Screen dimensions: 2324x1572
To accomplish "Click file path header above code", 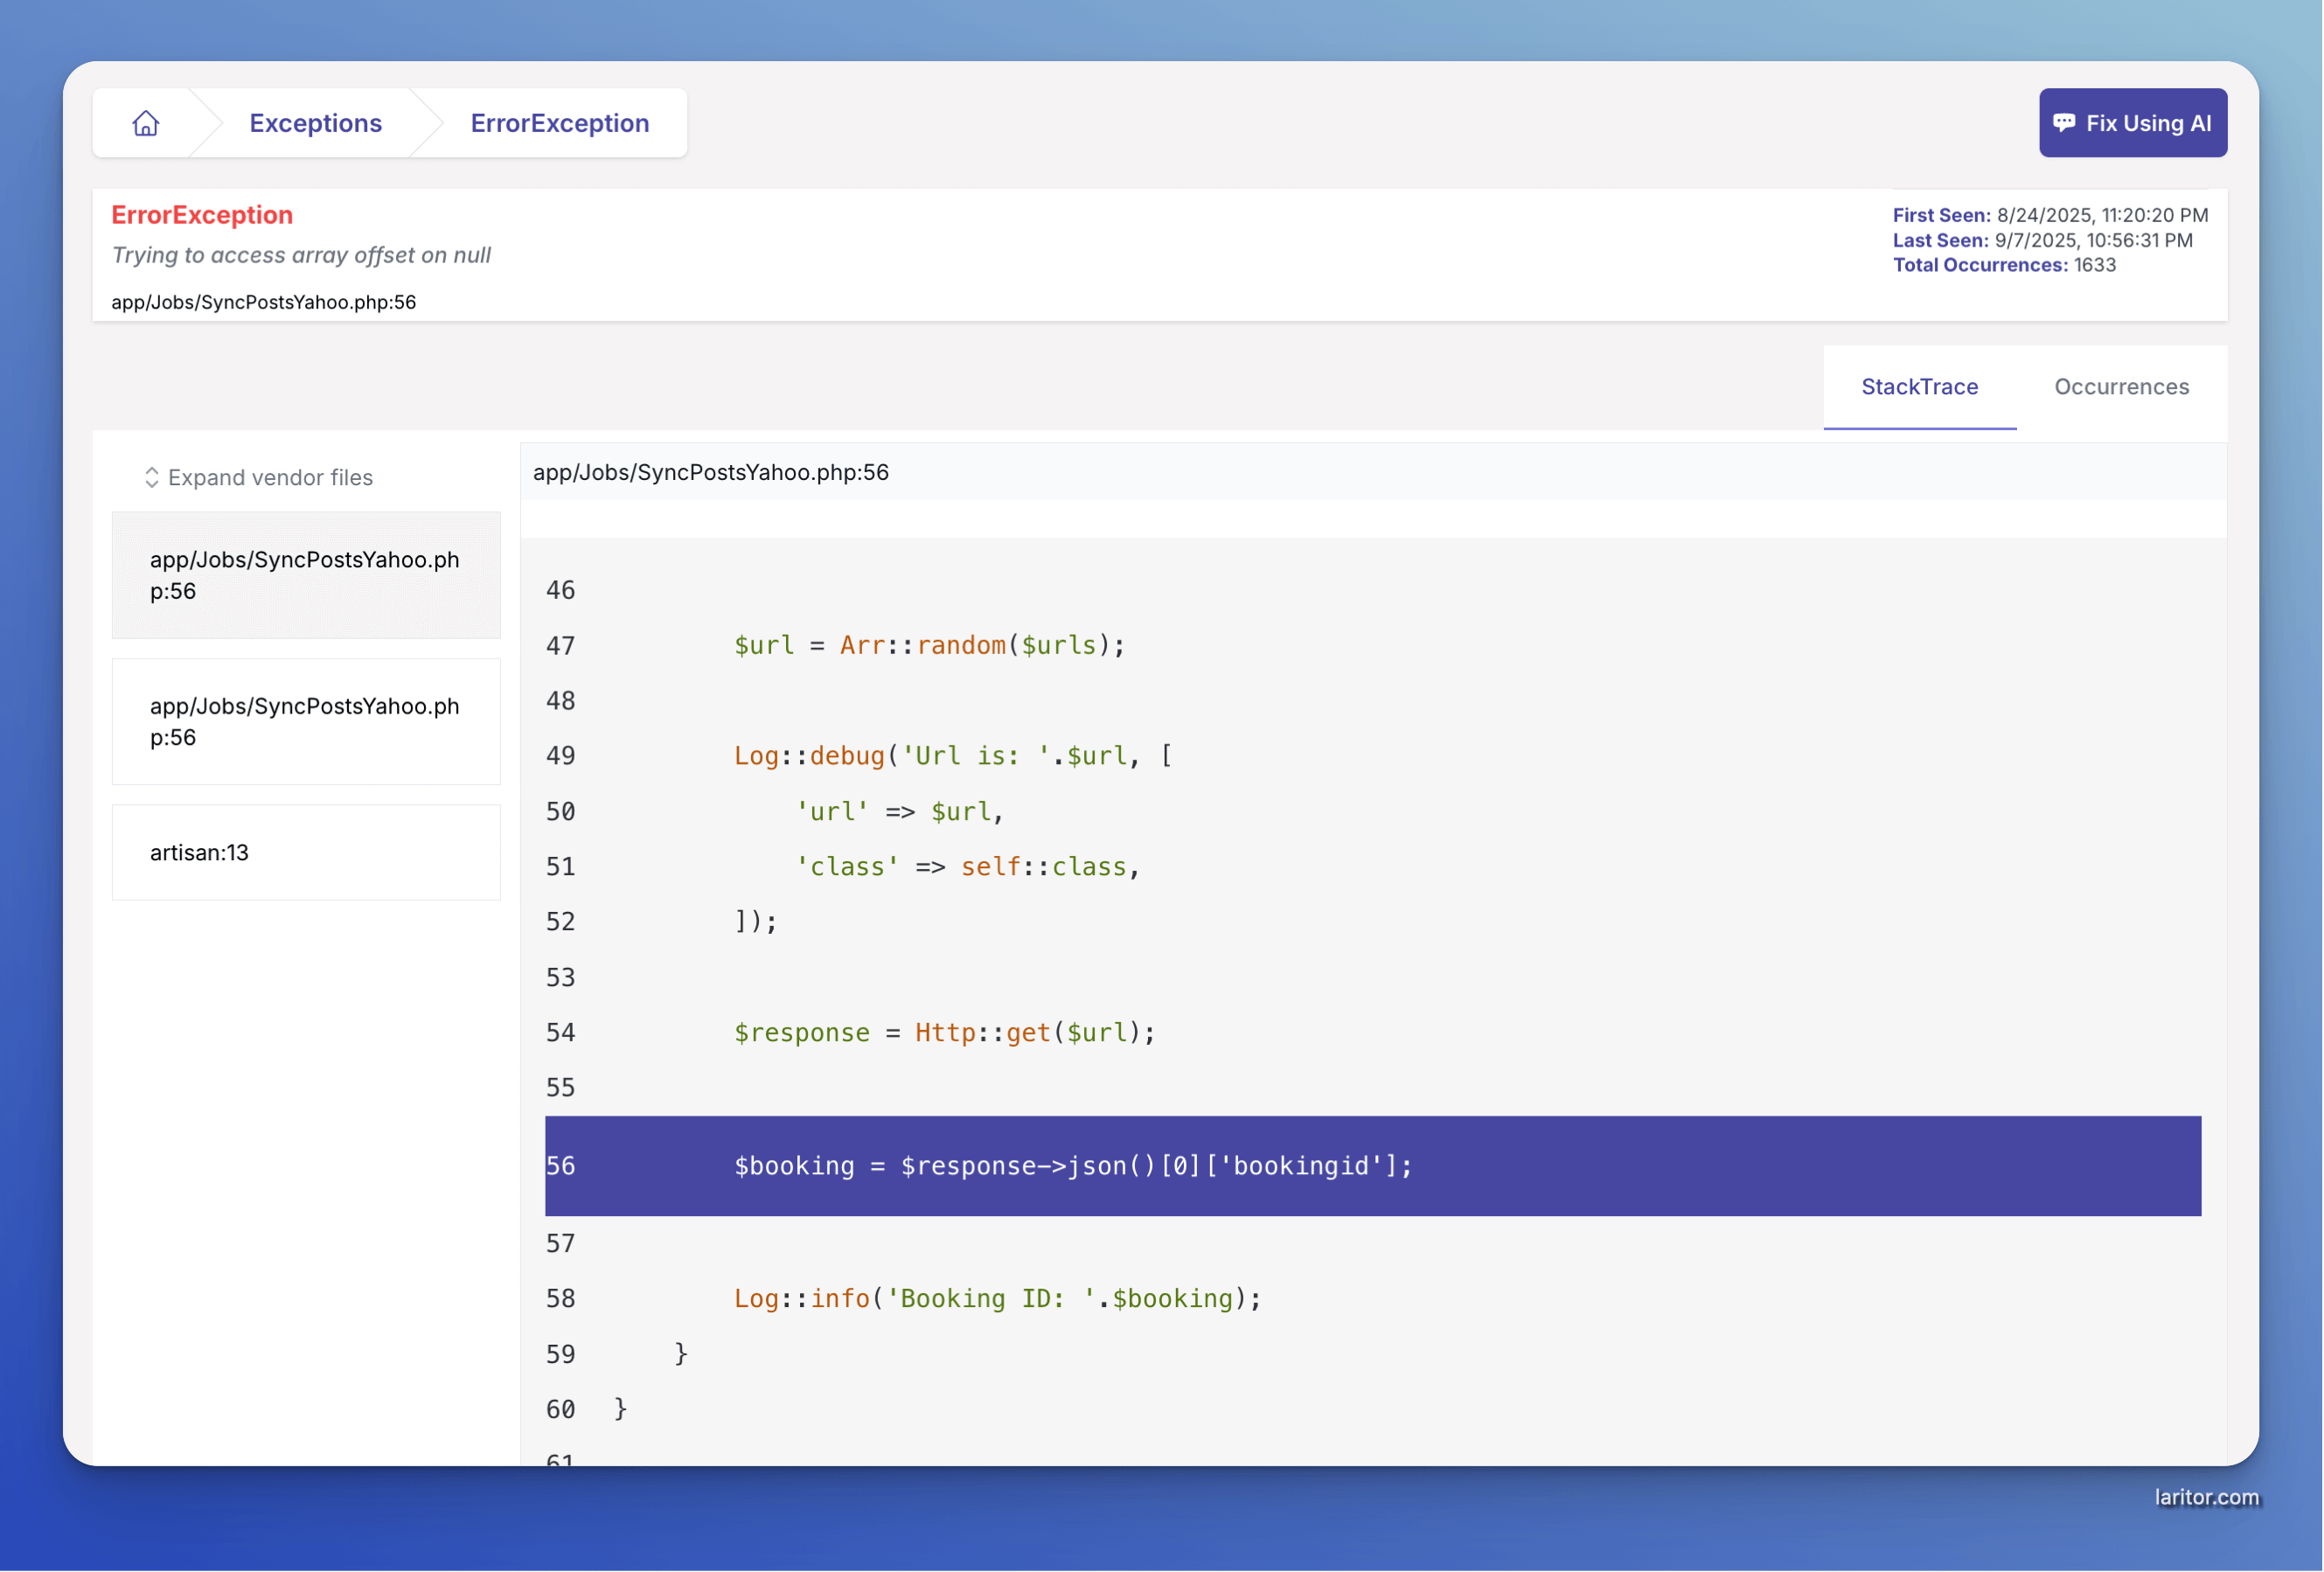I will 710,472.
